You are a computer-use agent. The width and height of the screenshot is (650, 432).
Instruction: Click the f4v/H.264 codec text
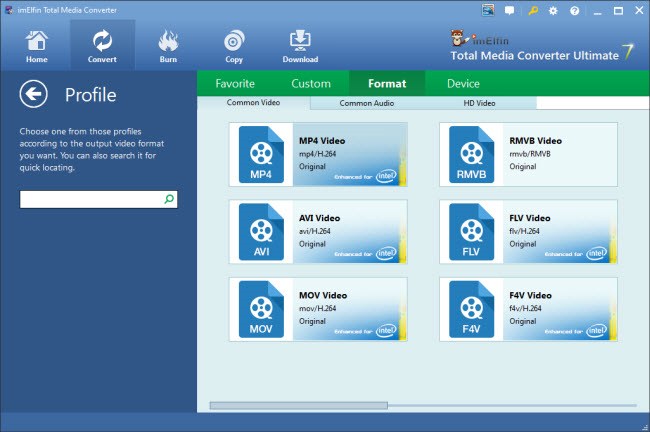tap(525, 308)
